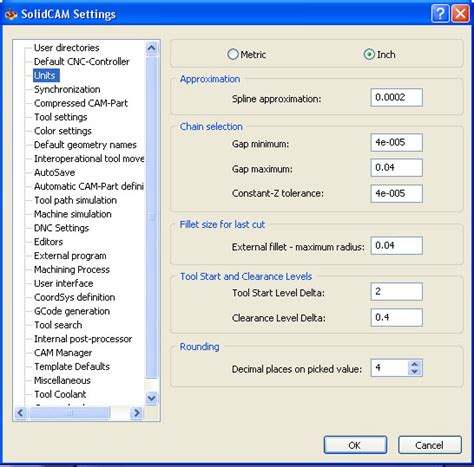Open DNC Settings page
The width and height of the screenshot is (474, 467).
pos(61,228)
